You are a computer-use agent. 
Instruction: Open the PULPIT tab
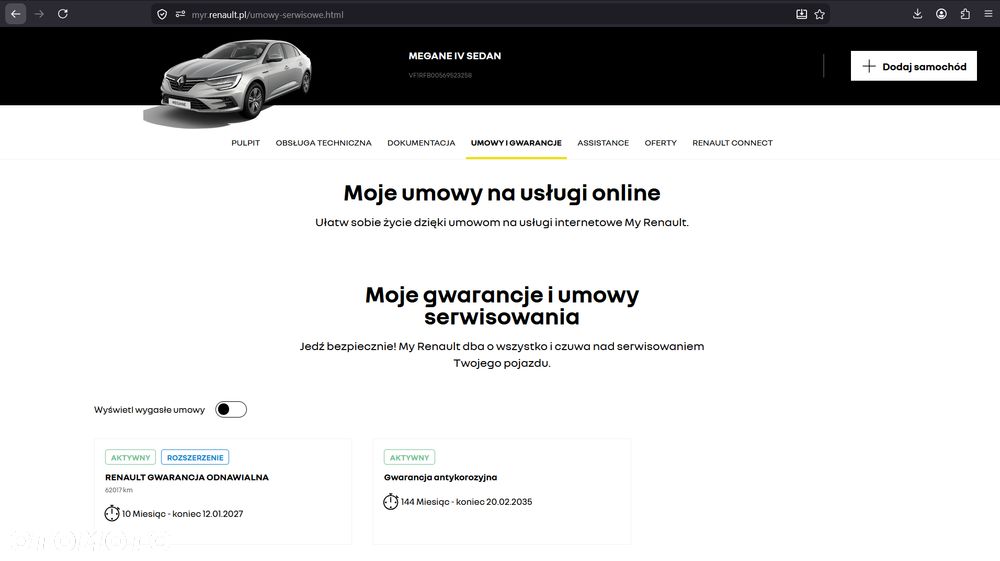click(246, 143)
